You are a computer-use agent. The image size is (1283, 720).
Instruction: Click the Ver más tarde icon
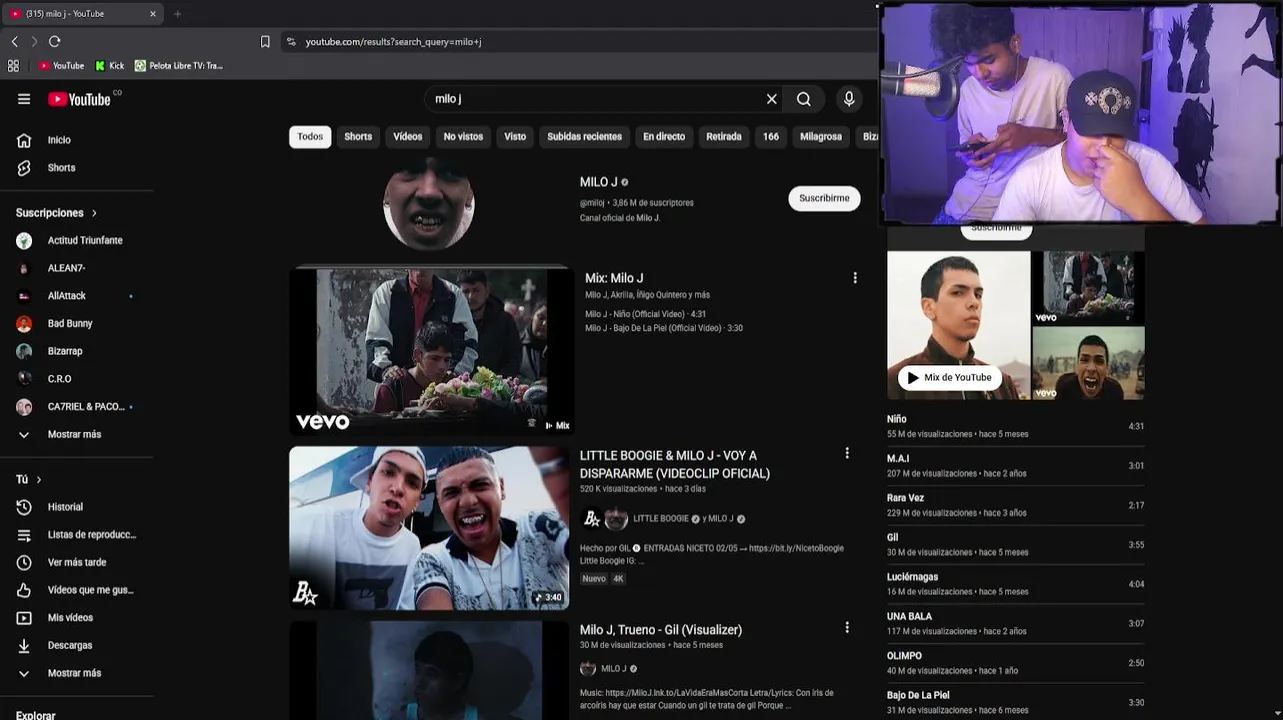click(x=24, y=562)
